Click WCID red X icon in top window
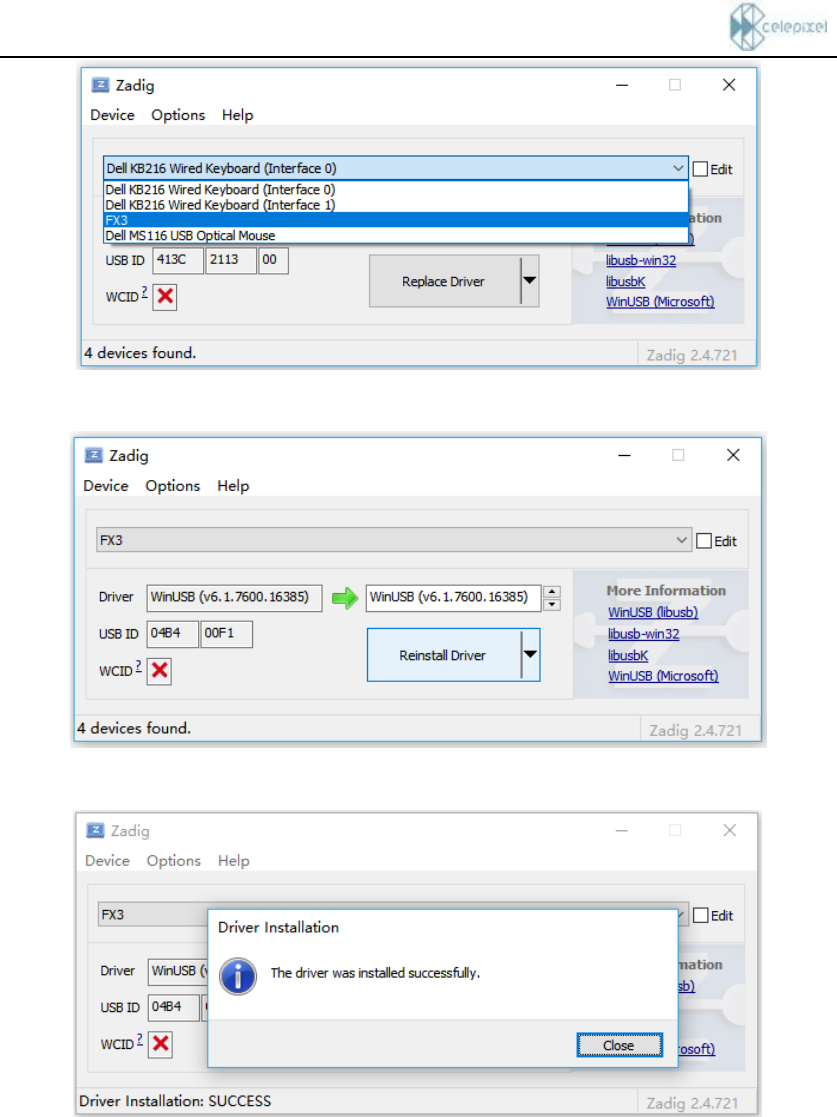This screenshot has height=1117, width=837. [x=165, y=296]
